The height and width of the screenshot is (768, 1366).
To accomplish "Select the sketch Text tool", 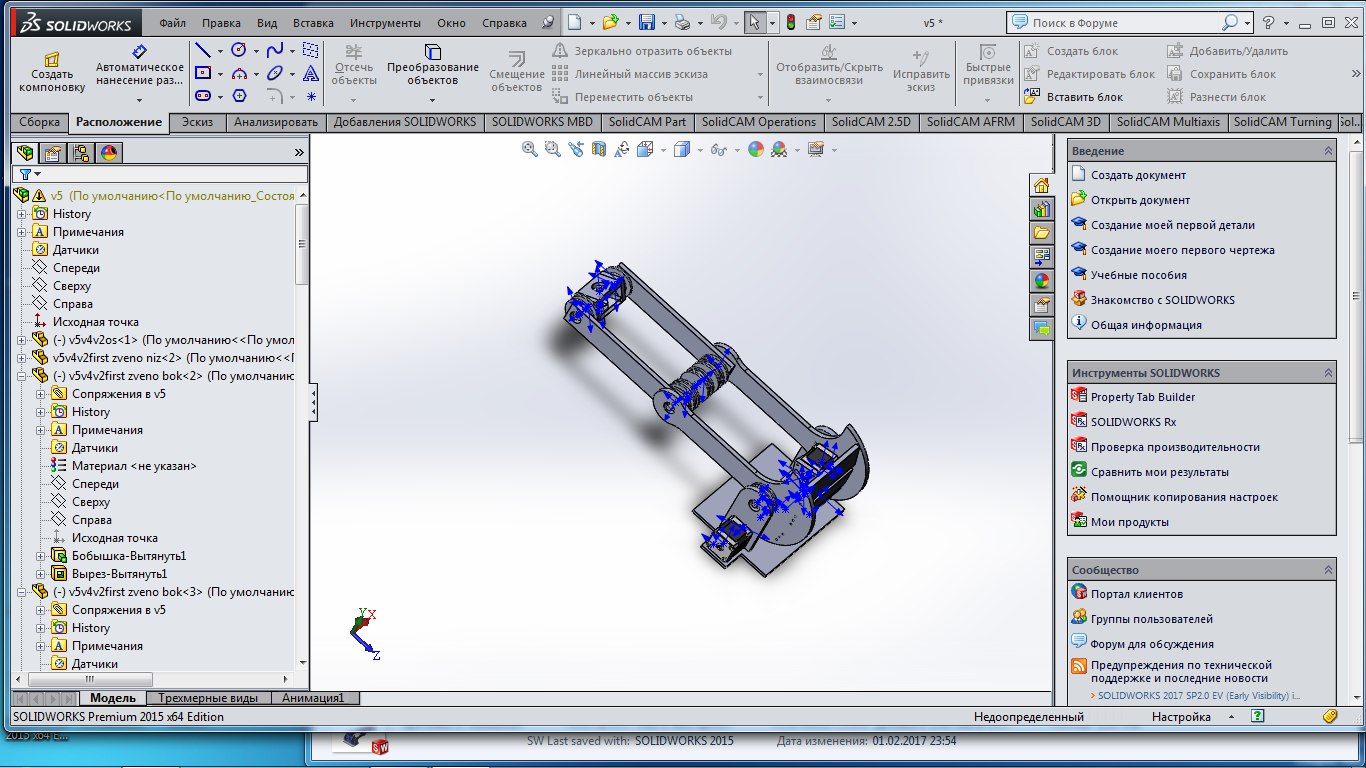I will click(311, 73).
